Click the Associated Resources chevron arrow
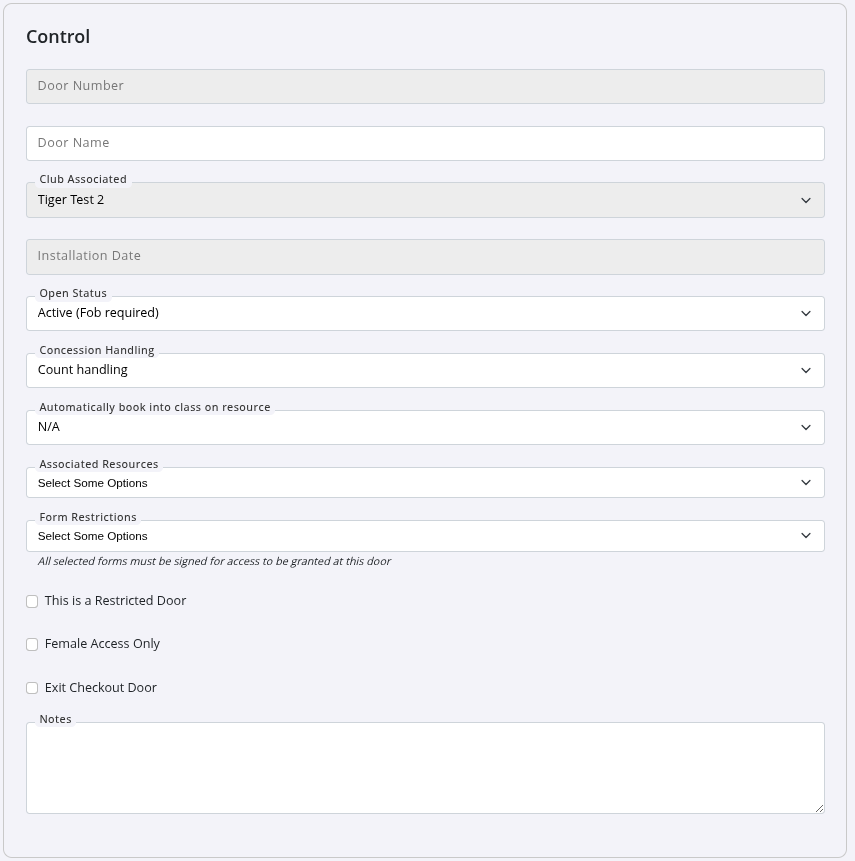 (x=806, y=483)
